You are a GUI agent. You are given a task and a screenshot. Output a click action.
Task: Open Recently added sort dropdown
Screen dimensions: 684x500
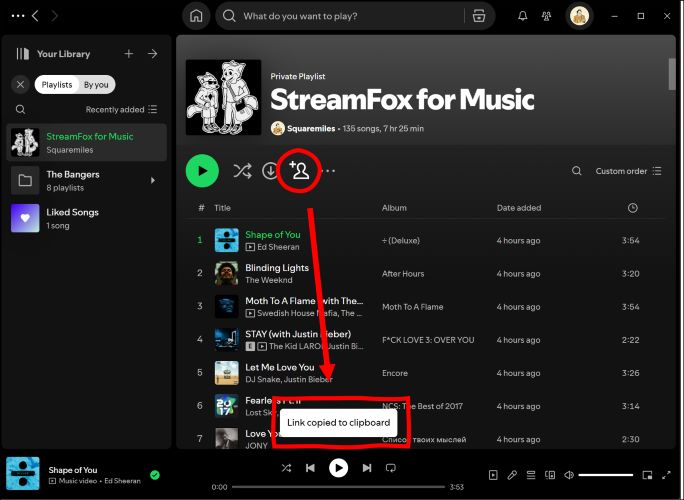tap(121, 110)
